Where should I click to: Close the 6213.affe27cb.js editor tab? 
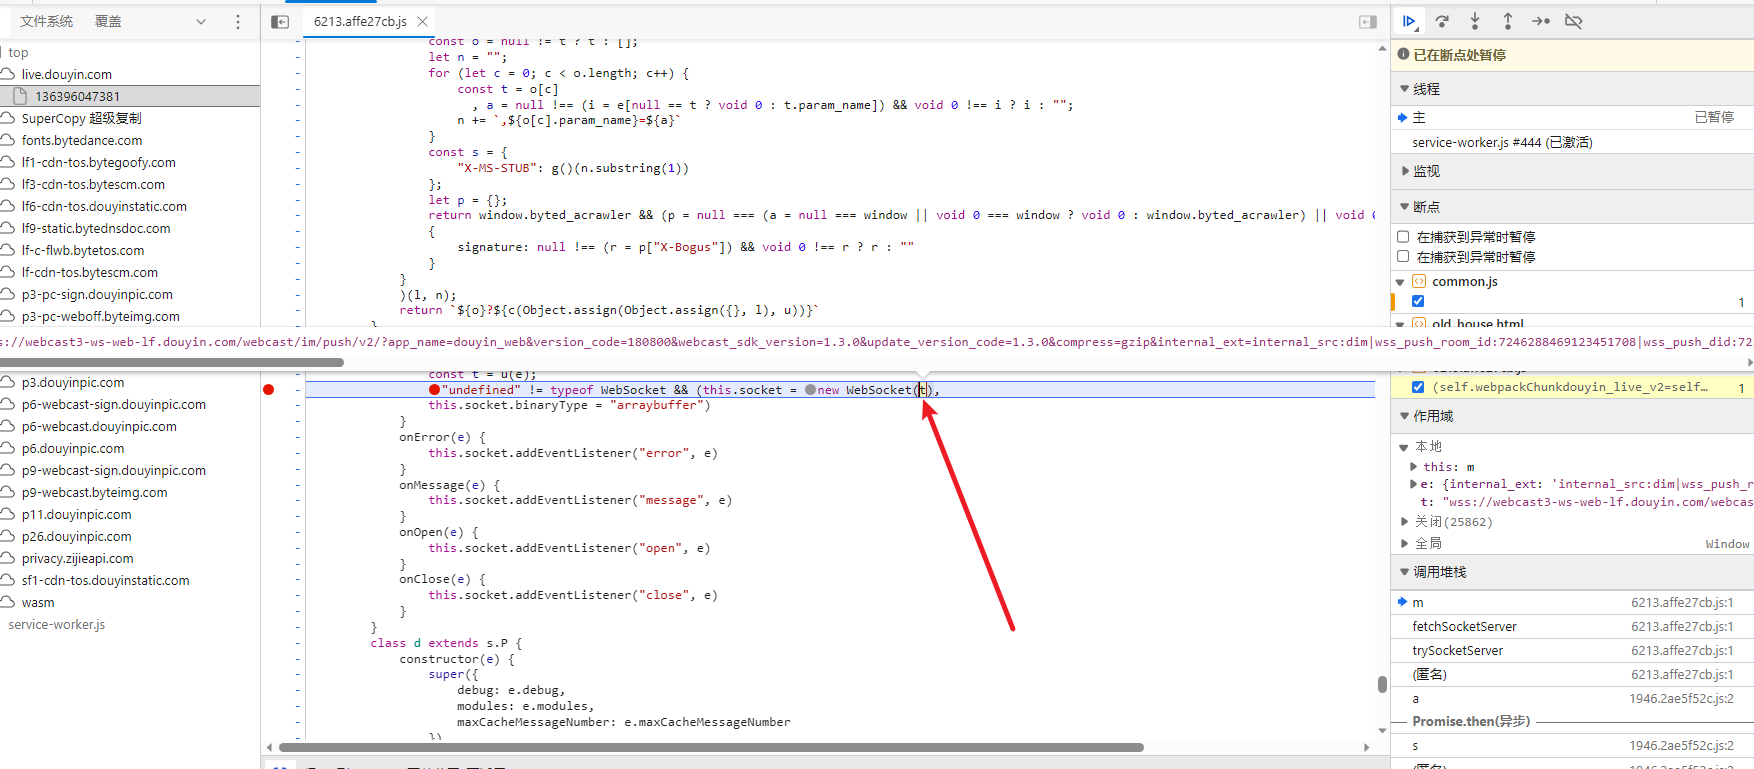pyautogui.click(x=423, y=21)
